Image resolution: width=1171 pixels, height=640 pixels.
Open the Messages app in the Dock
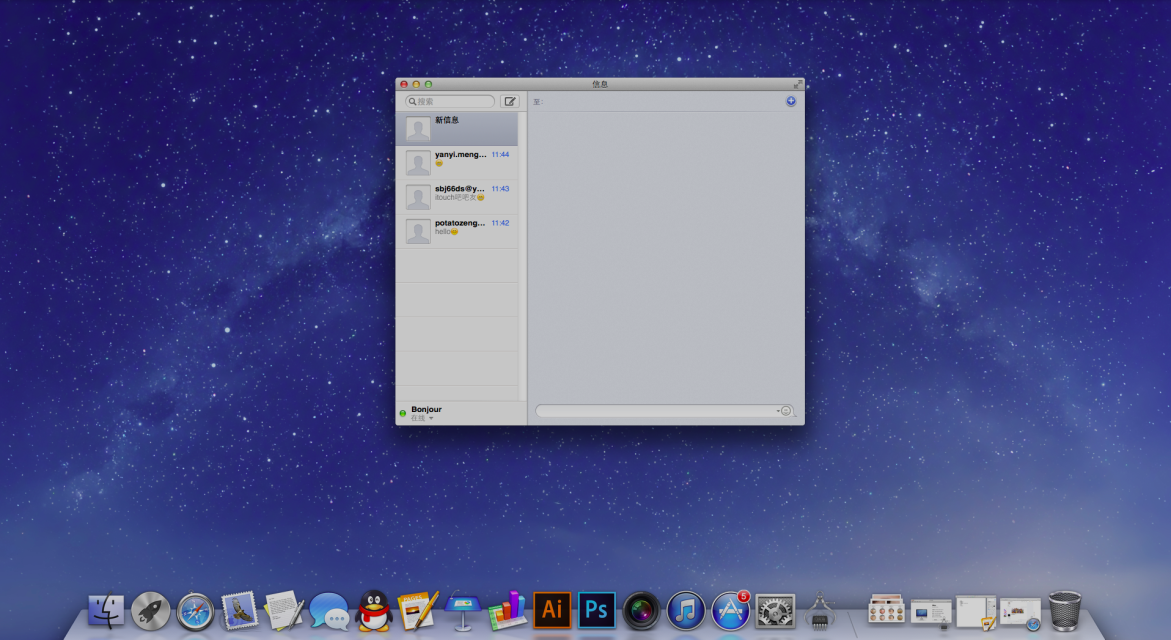pyautogui.click(x=329, y=611)
